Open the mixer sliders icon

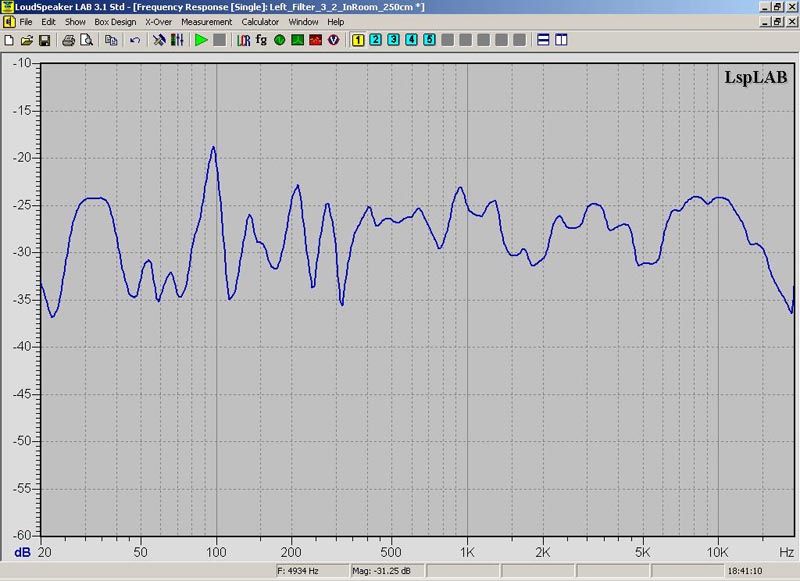pyautogui.click(x=177, y=40)
